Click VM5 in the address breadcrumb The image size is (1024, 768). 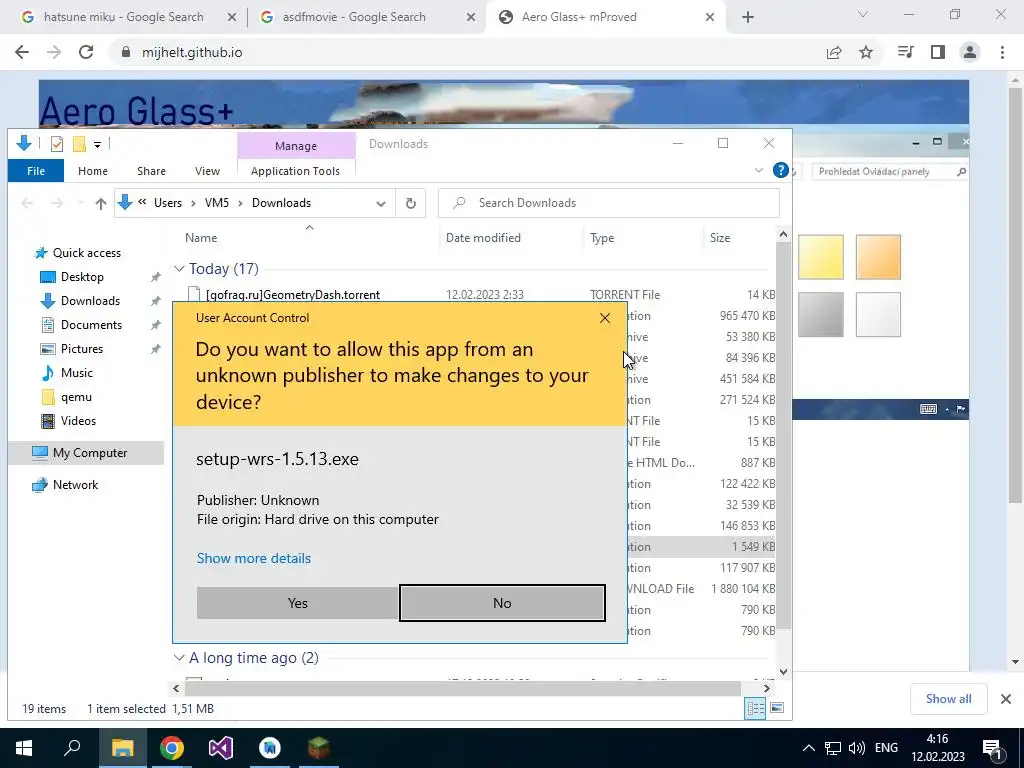pyautogui.click(x=217, y=203)
